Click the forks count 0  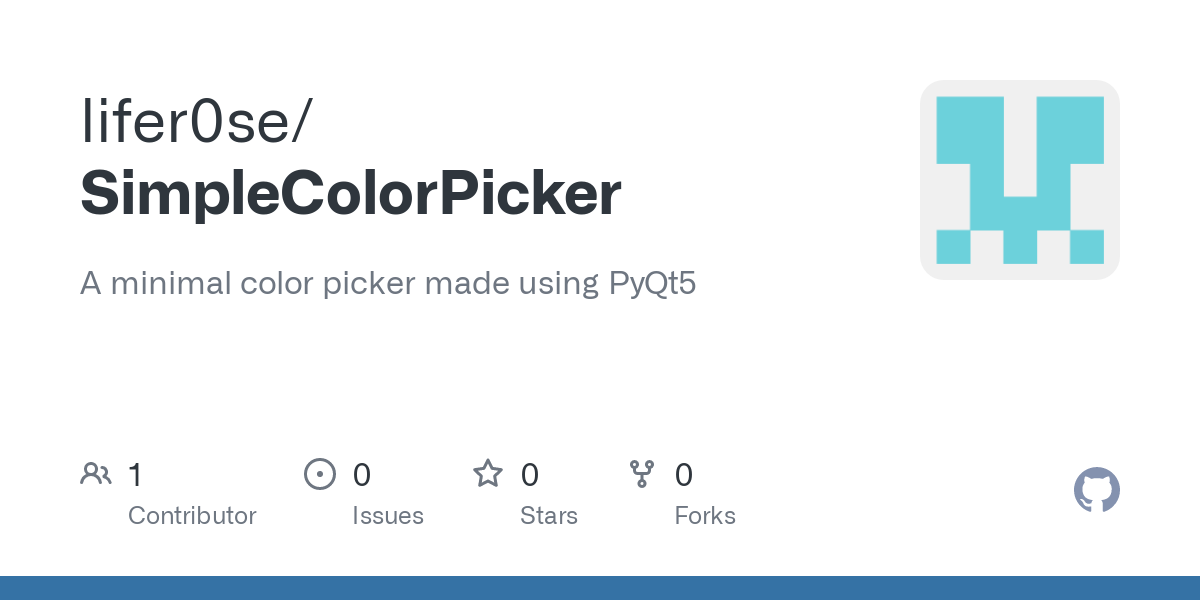coord(684,474)
